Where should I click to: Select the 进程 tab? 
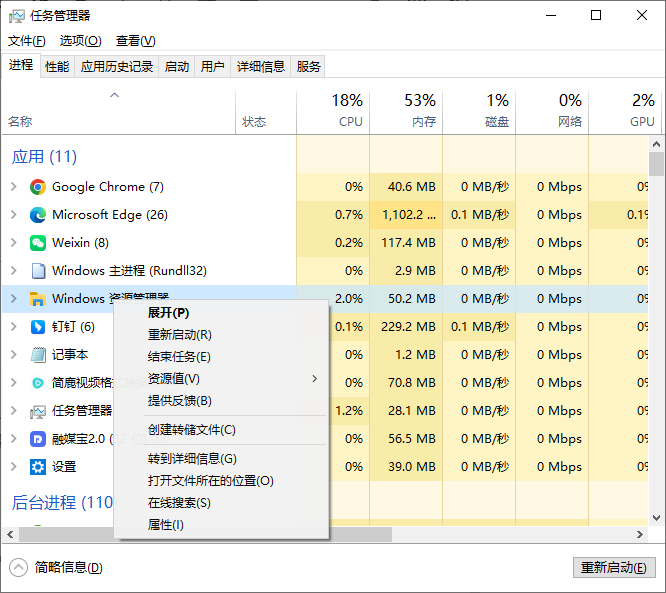[21, 65]
